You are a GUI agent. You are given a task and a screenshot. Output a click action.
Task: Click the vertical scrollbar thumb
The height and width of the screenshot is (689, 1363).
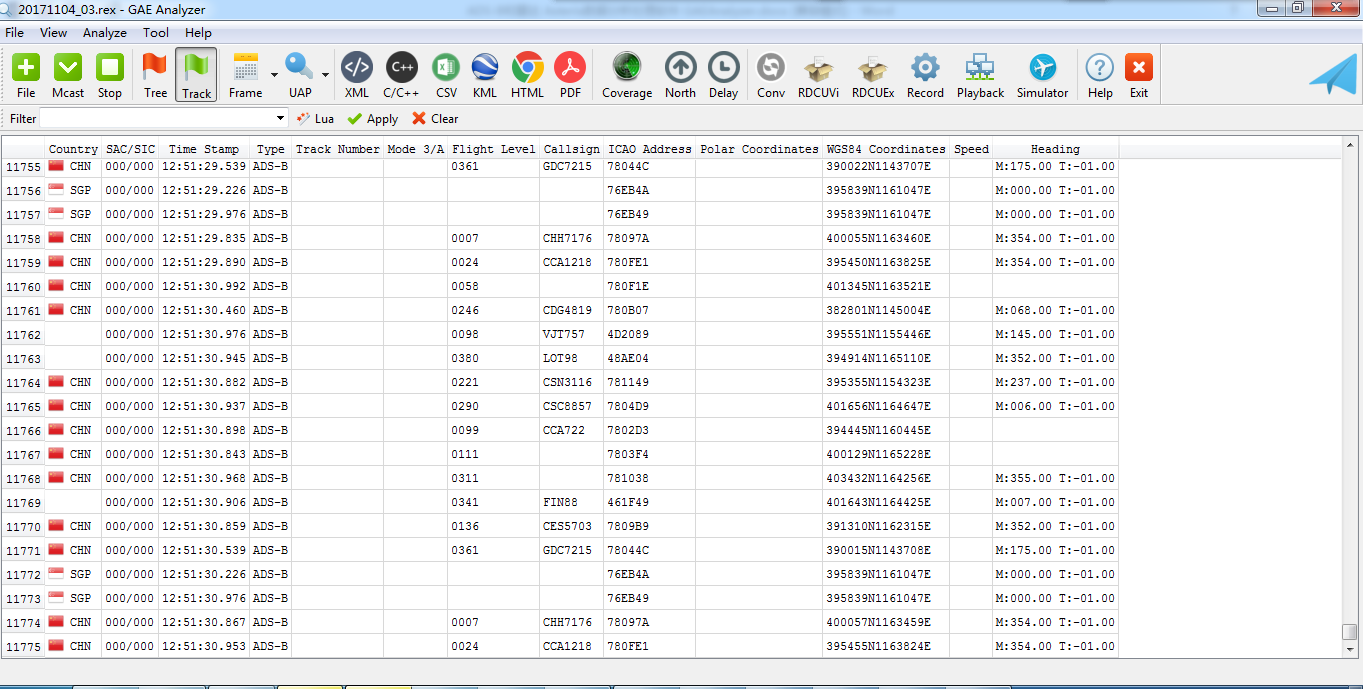(1350, 632)
